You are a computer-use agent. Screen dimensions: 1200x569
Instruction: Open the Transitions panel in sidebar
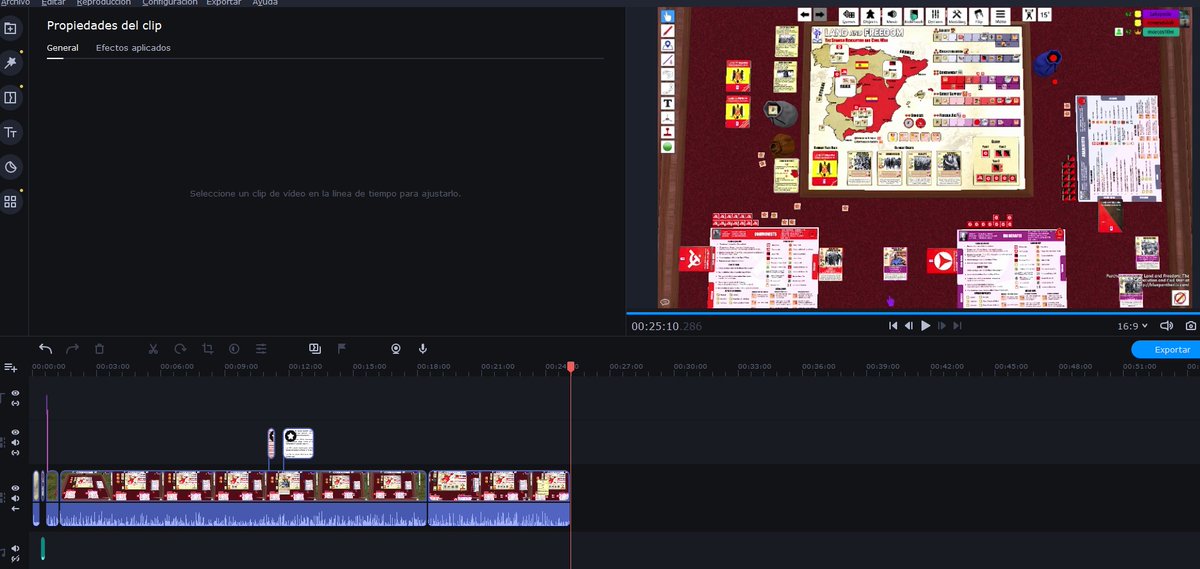11,97
